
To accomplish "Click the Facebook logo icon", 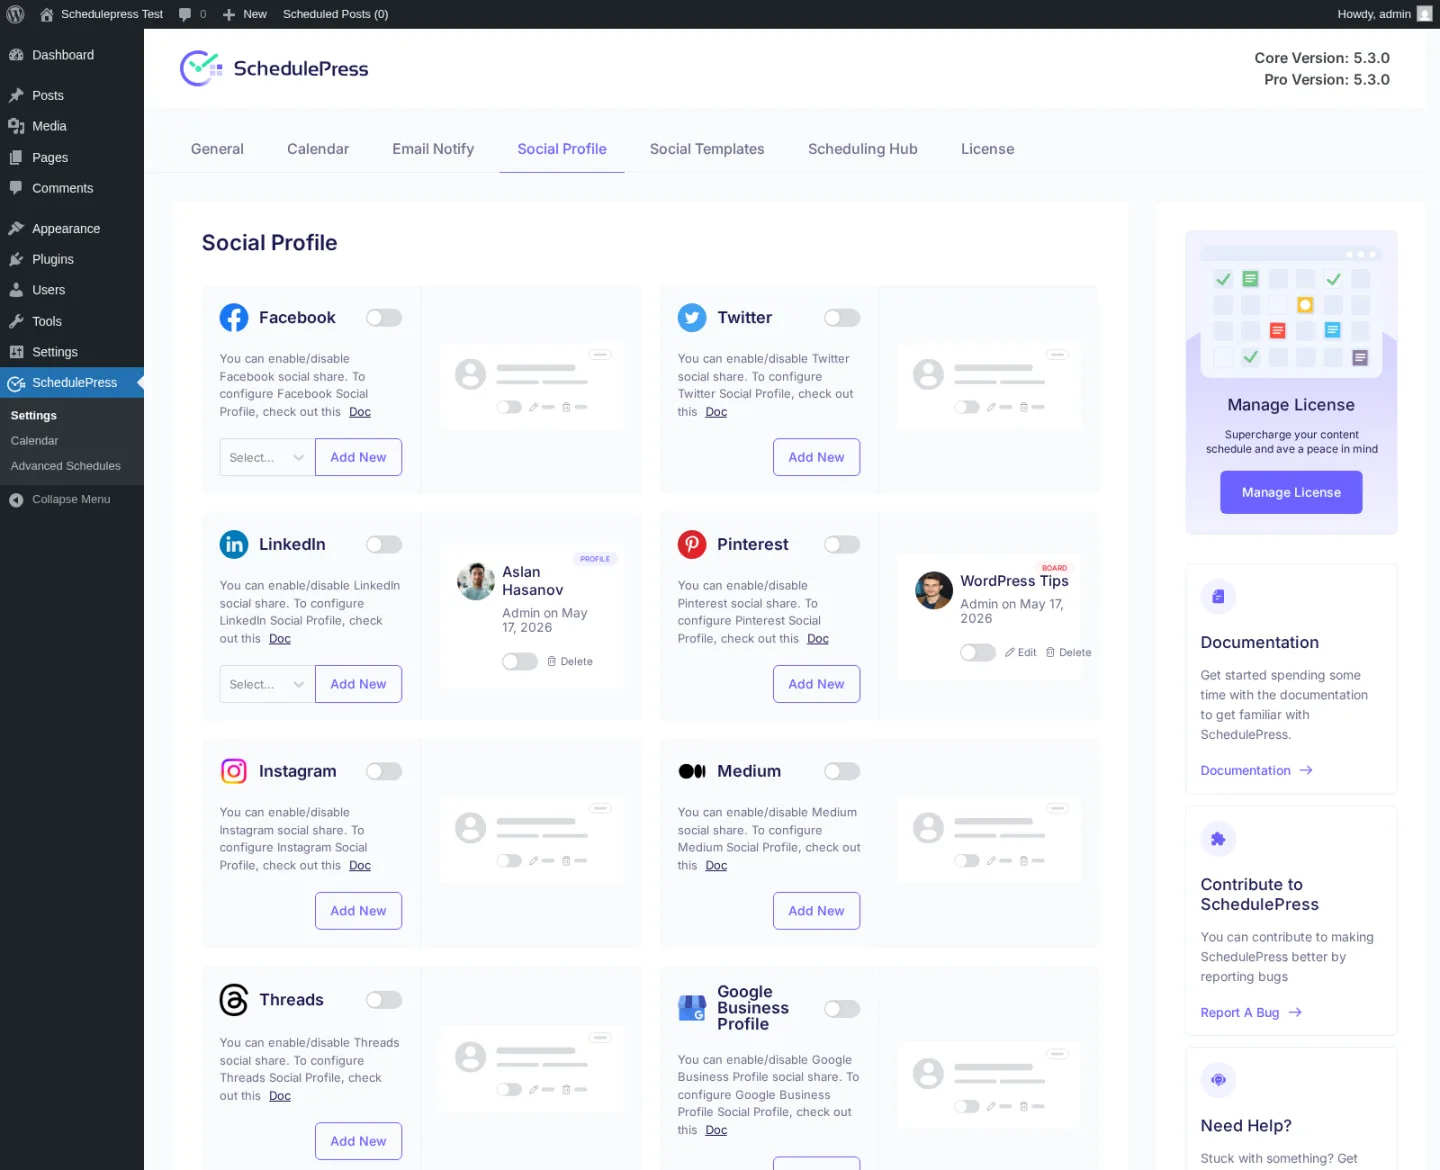I will 234,318.
